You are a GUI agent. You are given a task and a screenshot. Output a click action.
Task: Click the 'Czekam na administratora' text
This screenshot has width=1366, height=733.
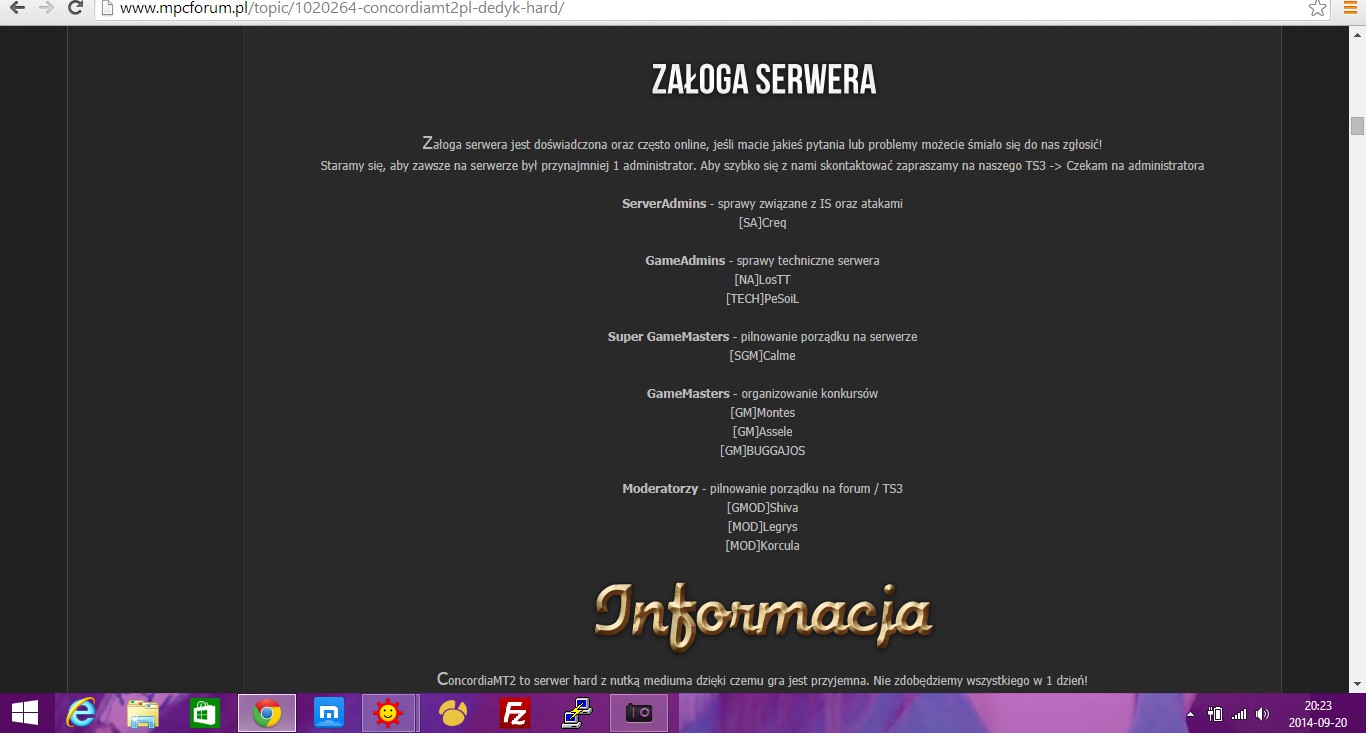pyautogui.click(x=1135, y=166)
